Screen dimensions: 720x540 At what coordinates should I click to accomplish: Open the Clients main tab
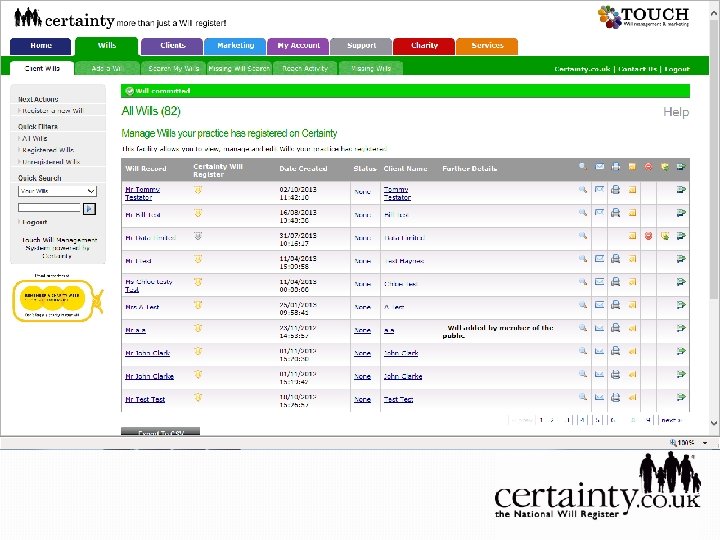(172, 46)
